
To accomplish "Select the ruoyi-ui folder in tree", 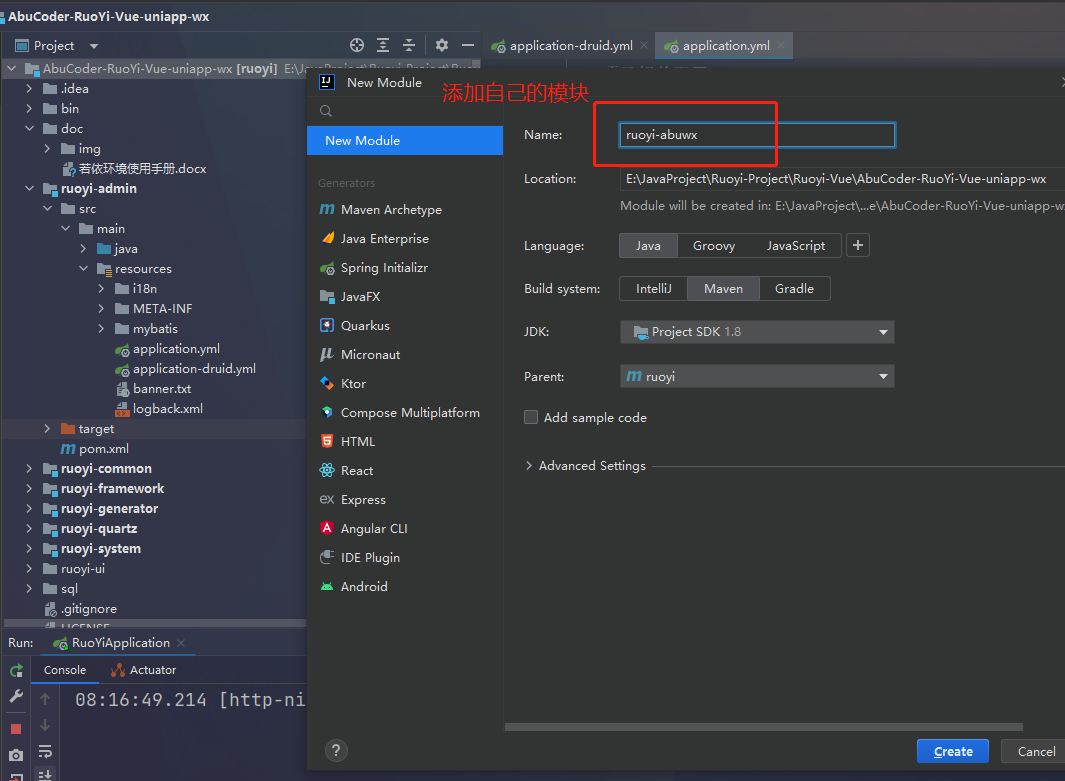I will (74, 569).
